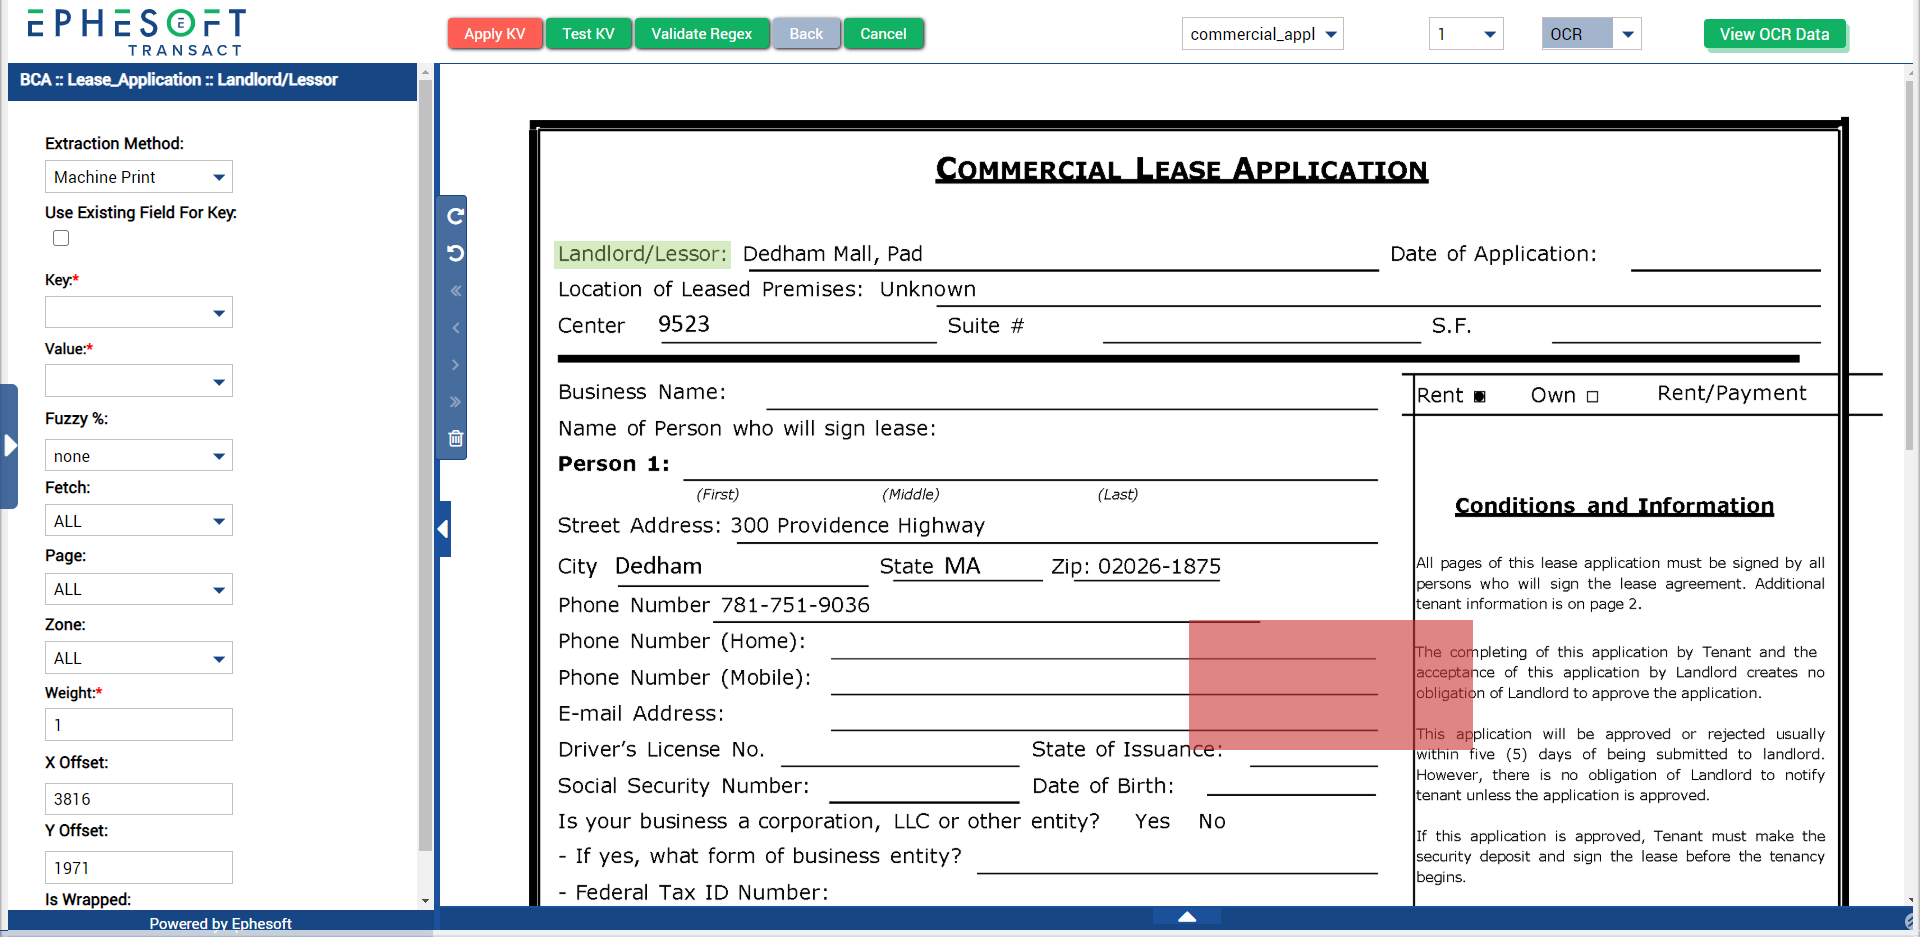Click the rotate counter-clockwise icon
Image resolution: width=1920 pixels, height=937 pixels.
coord(455,253)
